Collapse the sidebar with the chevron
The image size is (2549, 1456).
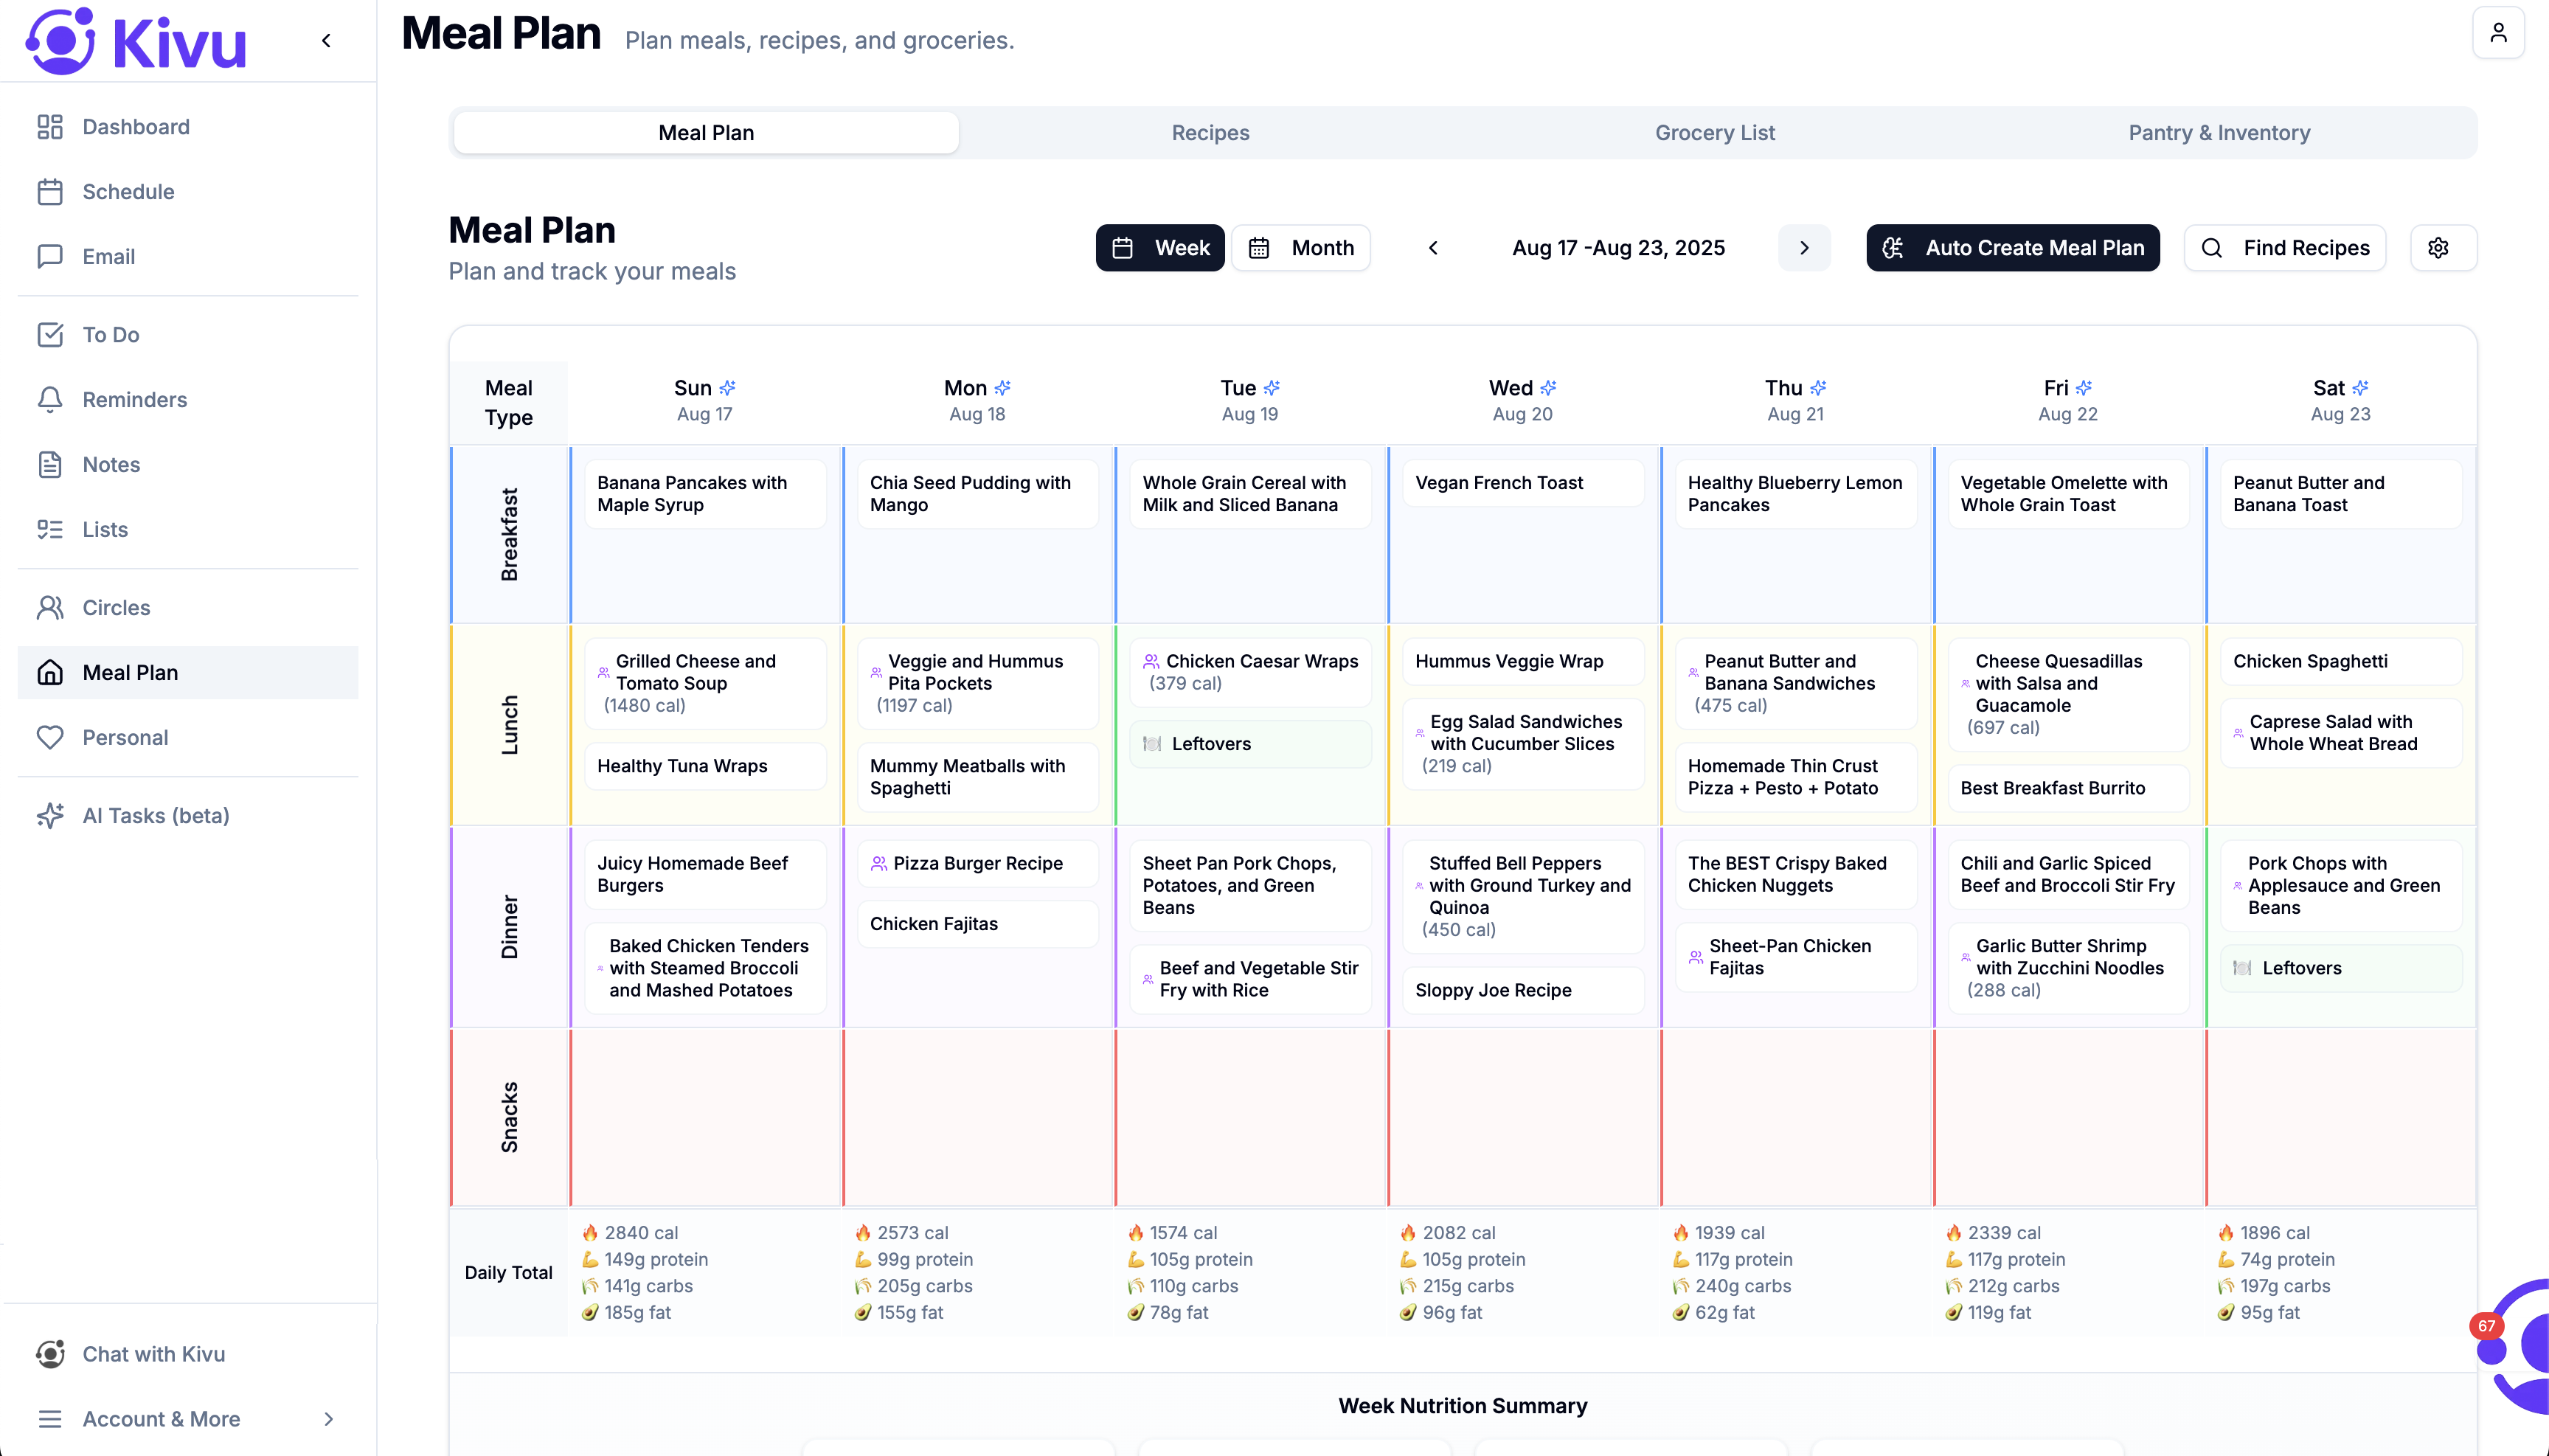coord(327,40)
